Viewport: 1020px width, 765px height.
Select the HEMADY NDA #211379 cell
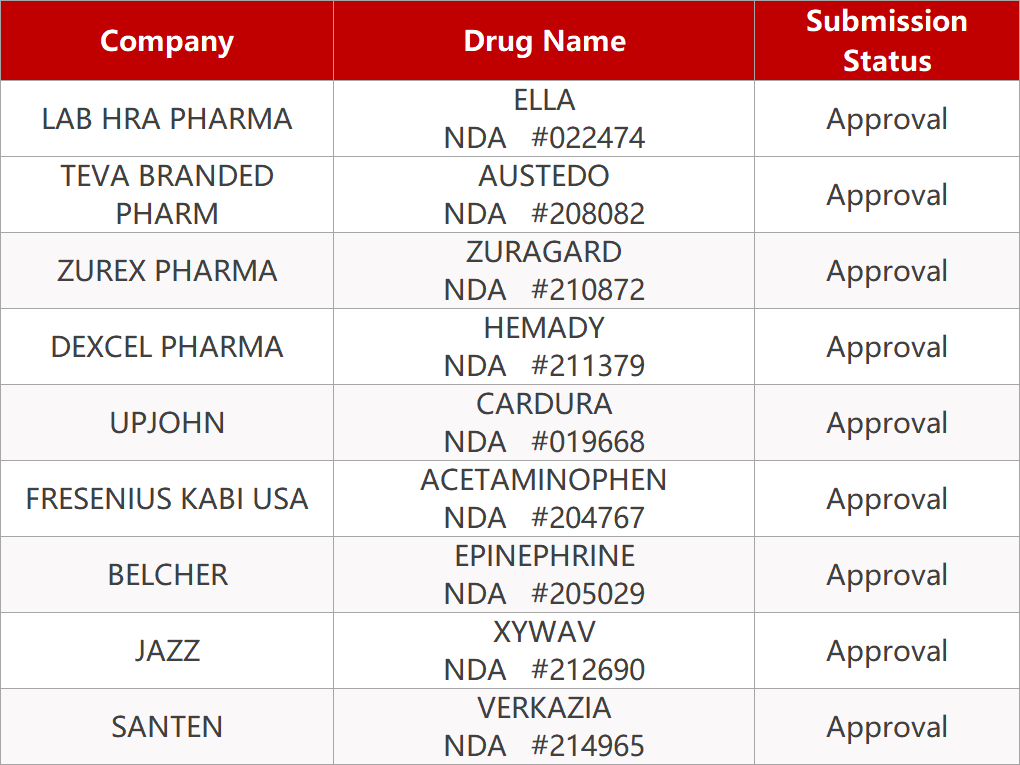pos(544,347)
